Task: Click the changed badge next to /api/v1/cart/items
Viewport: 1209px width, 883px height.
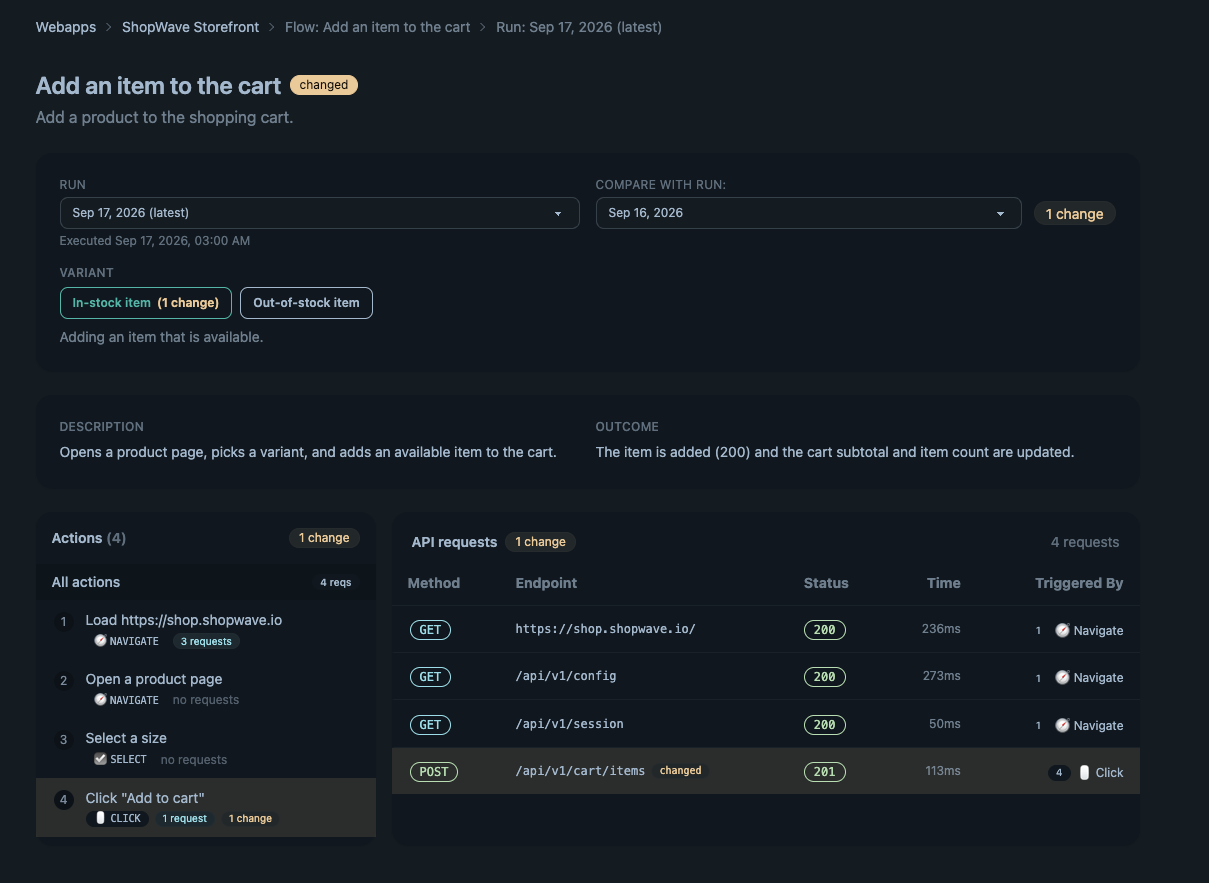Action: (681, 771)
